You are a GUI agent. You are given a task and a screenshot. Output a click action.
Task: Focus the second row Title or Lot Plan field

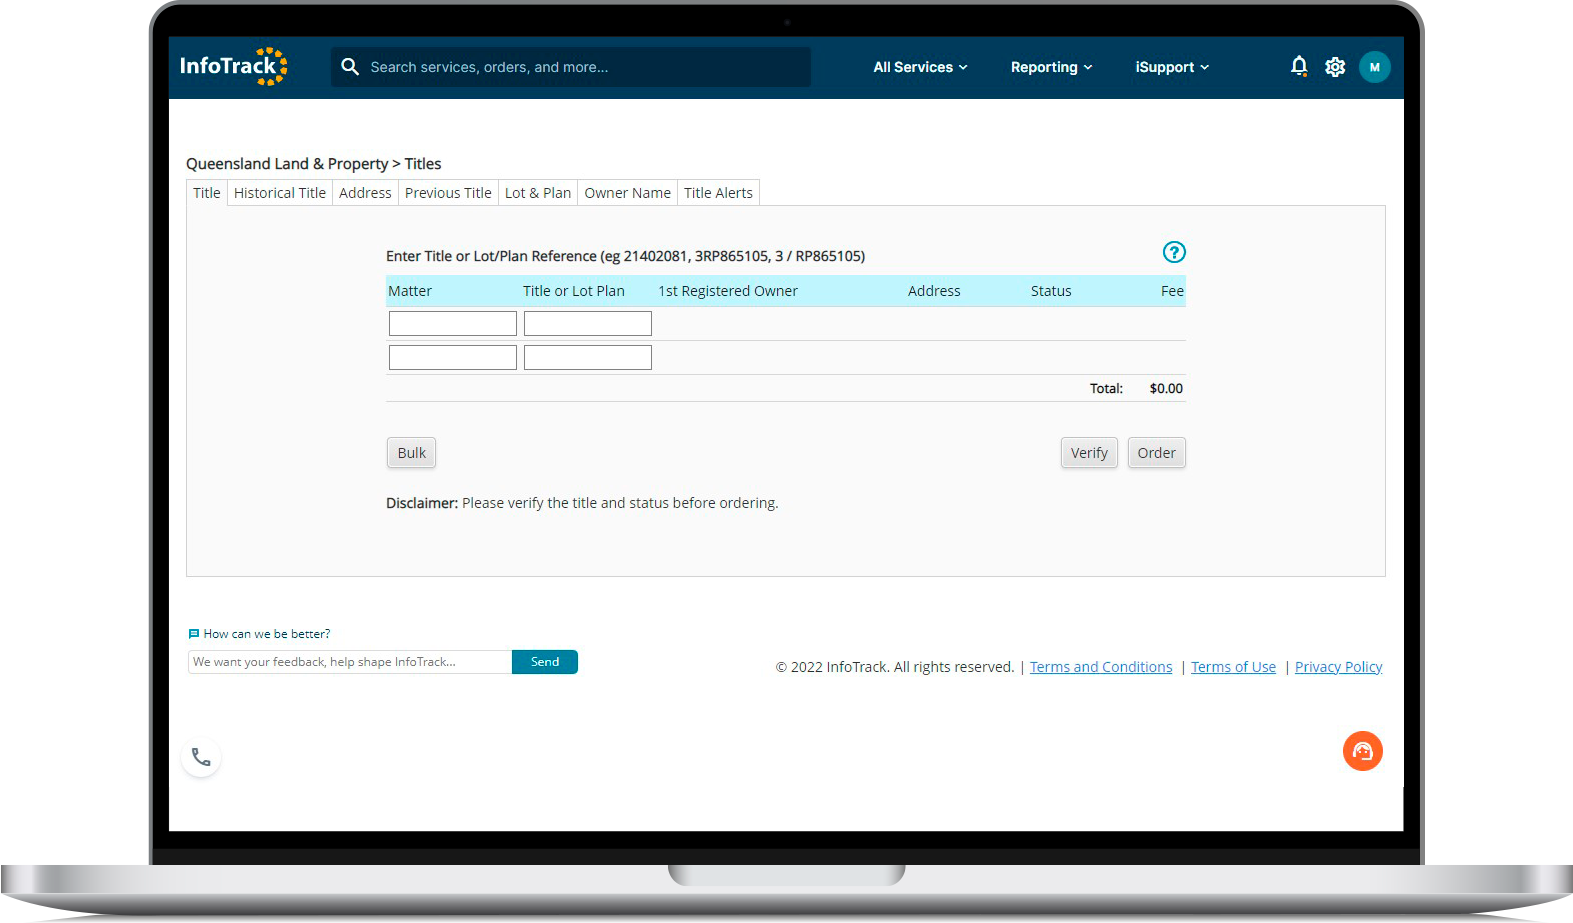(588, 357)
